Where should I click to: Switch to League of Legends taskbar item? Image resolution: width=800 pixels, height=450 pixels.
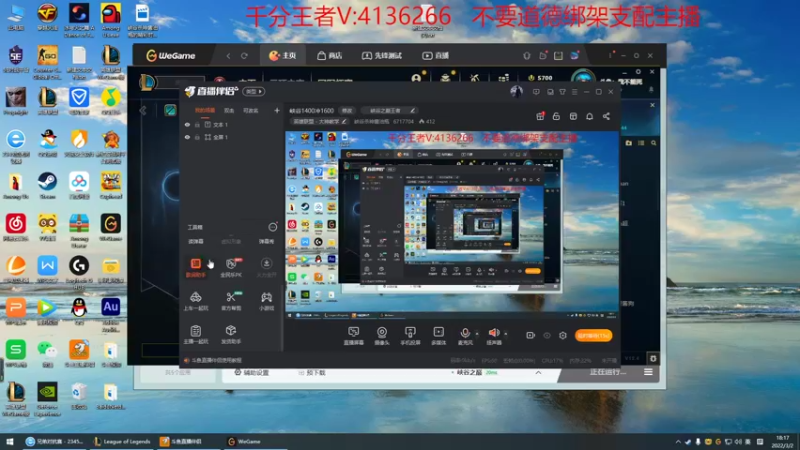(122, 441)
